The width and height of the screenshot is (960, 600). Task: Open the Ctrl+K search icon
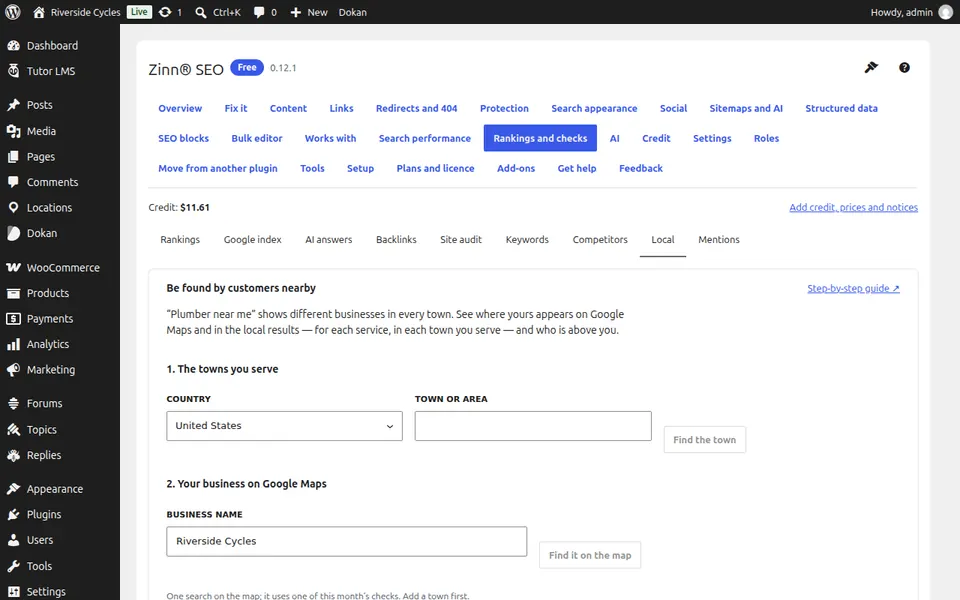click(201, 12)
